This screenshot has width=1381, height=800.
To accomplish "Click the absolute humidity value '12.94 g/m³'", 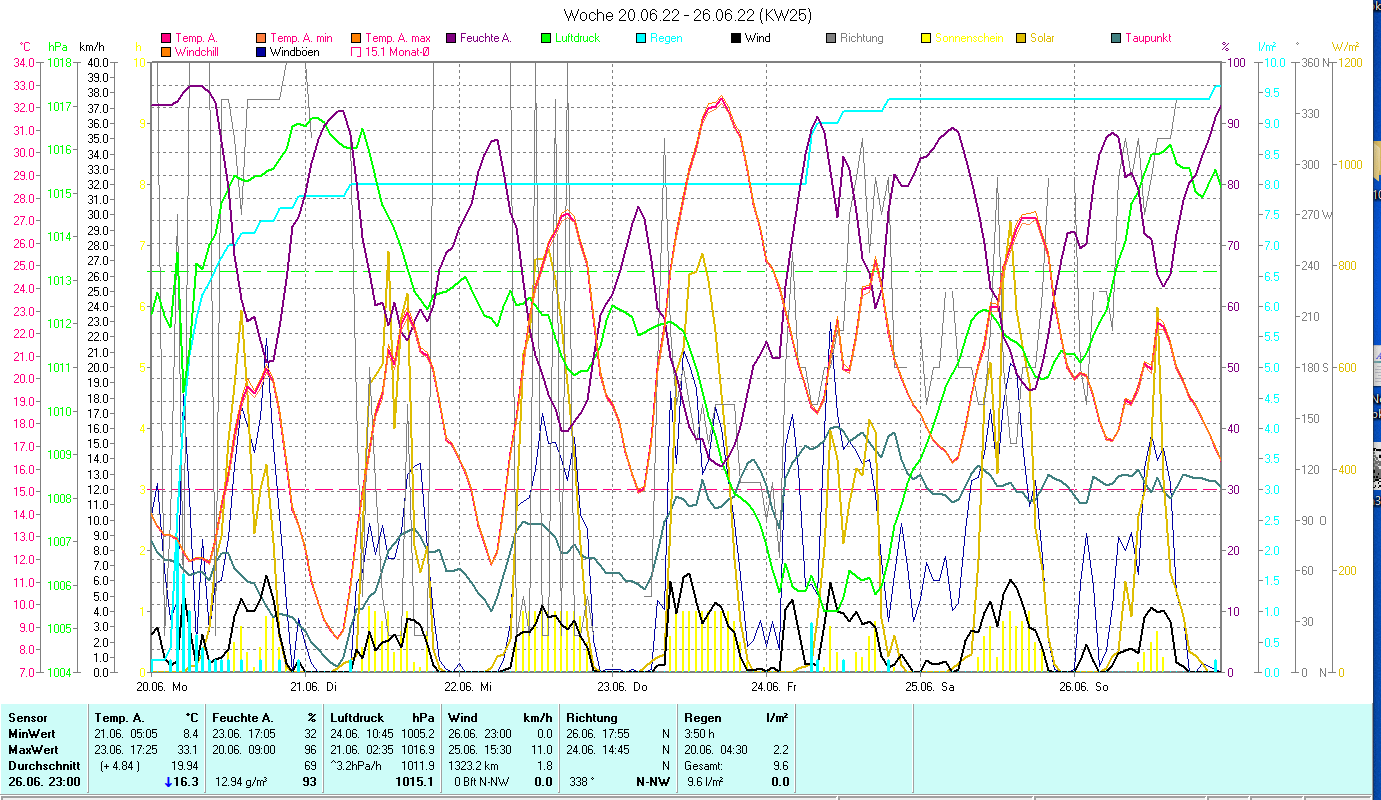I will (x=243, y=782).
